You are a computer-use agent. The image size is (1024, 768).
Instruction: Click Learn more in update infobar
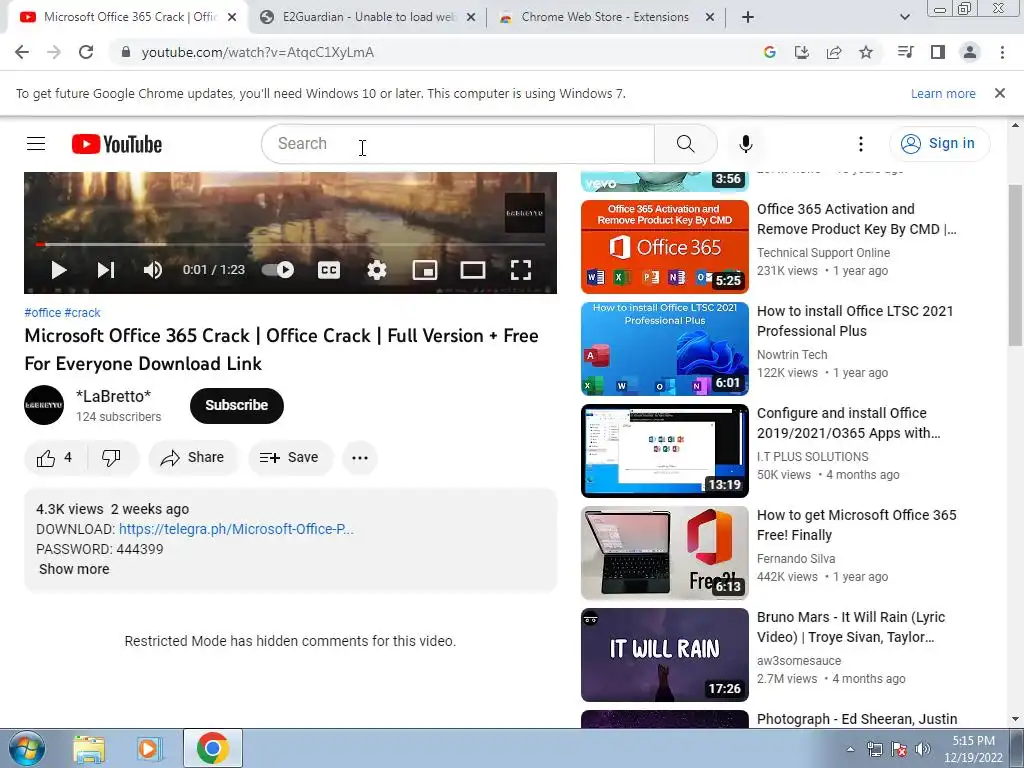click(943, 93)
